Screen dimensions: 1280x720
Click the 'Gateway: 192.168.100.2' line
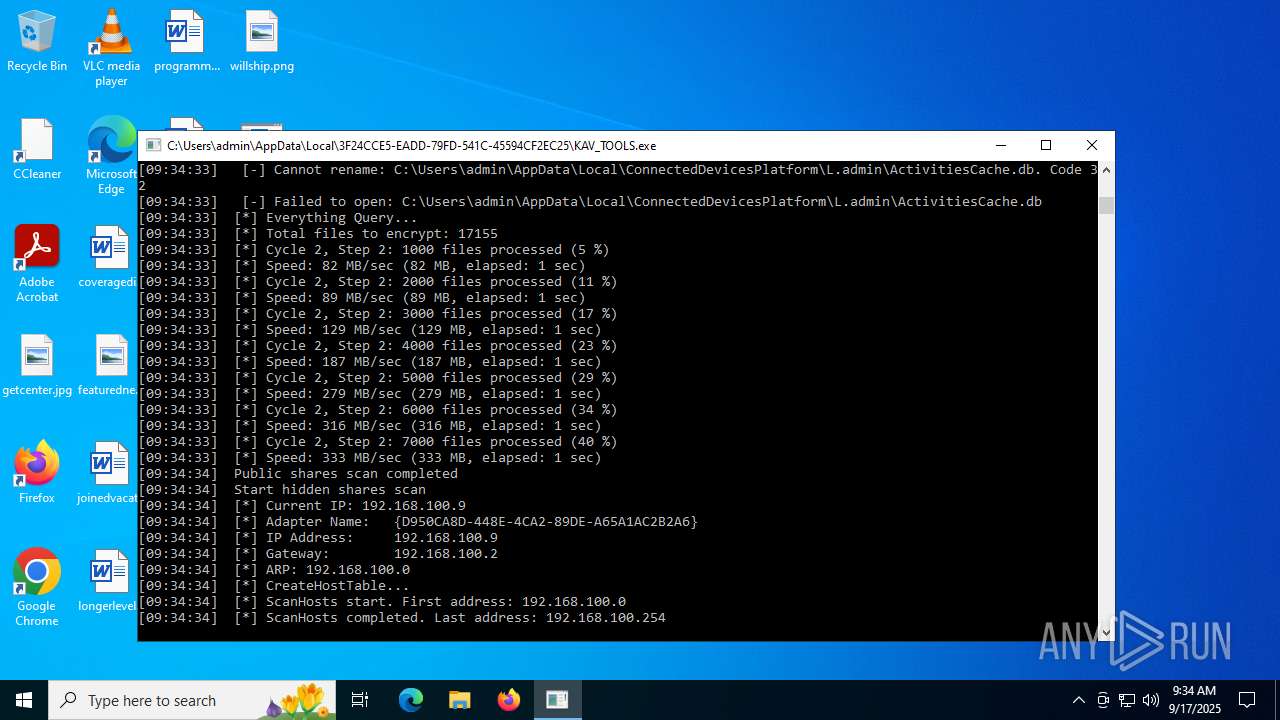(x=318, y=553)
